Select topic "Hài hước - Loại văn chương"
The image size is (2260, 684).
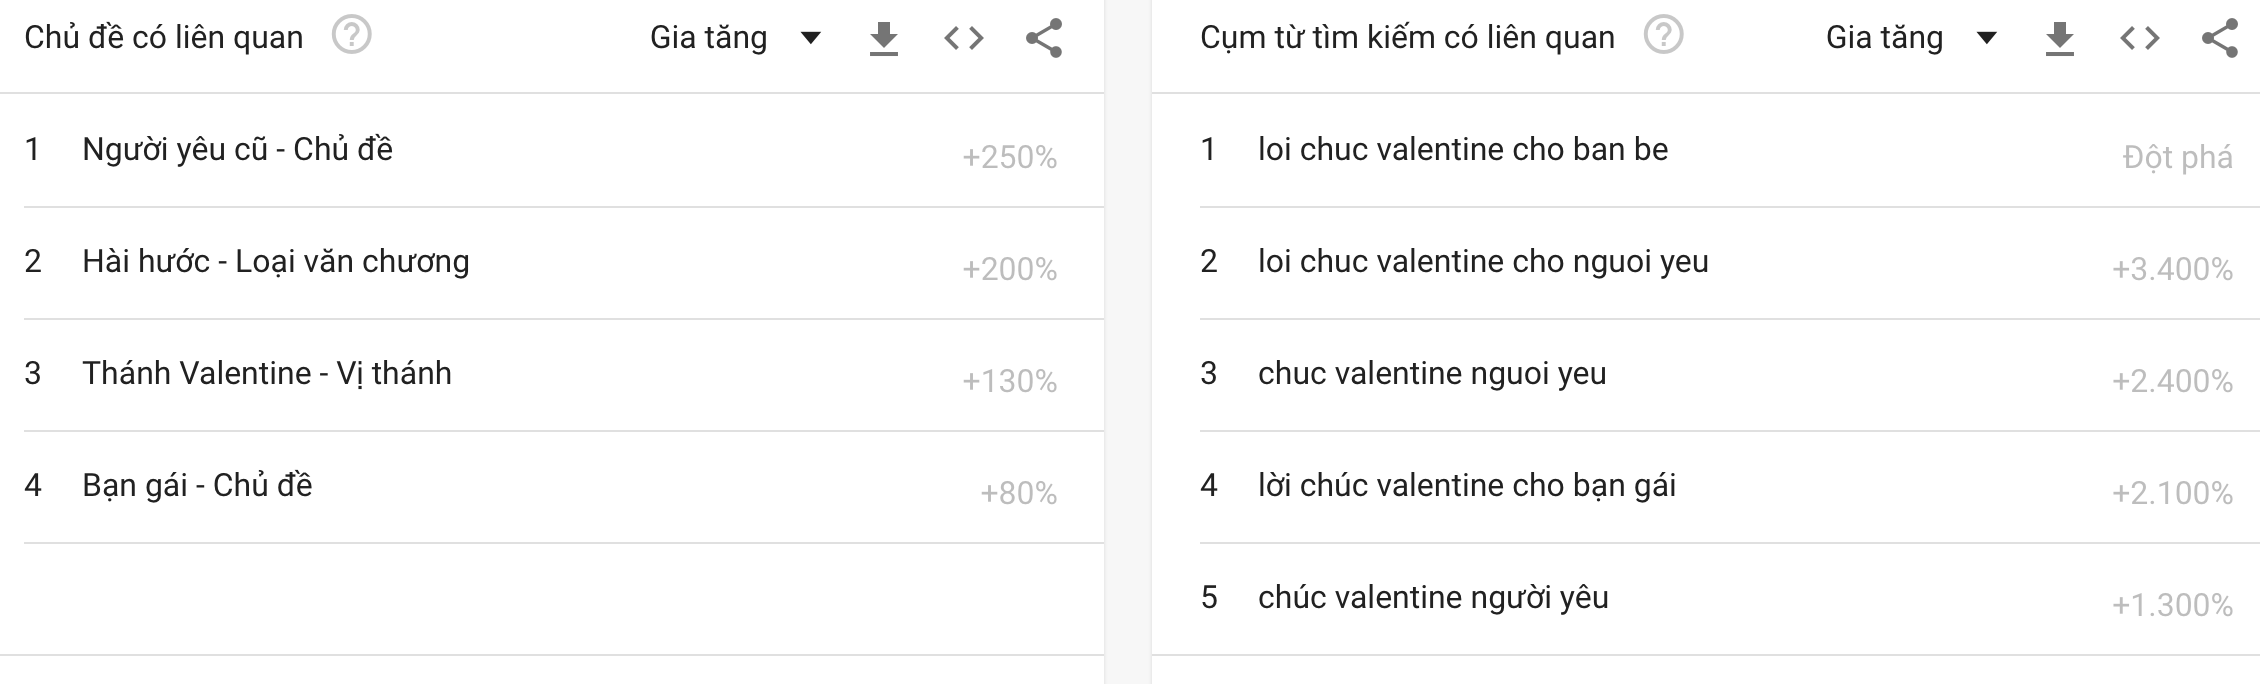point(275,262)
